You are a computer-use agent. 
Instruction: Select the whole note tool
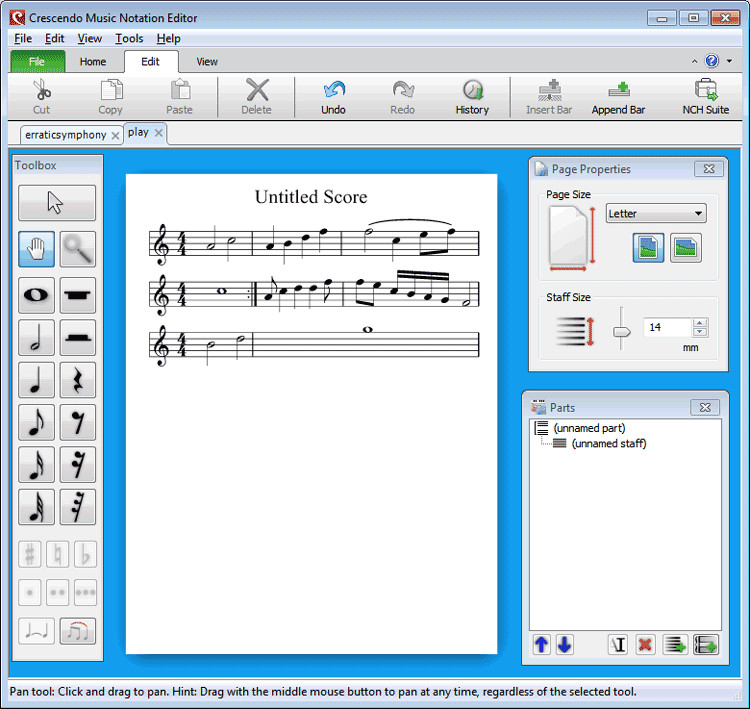[x=36, y=295]
